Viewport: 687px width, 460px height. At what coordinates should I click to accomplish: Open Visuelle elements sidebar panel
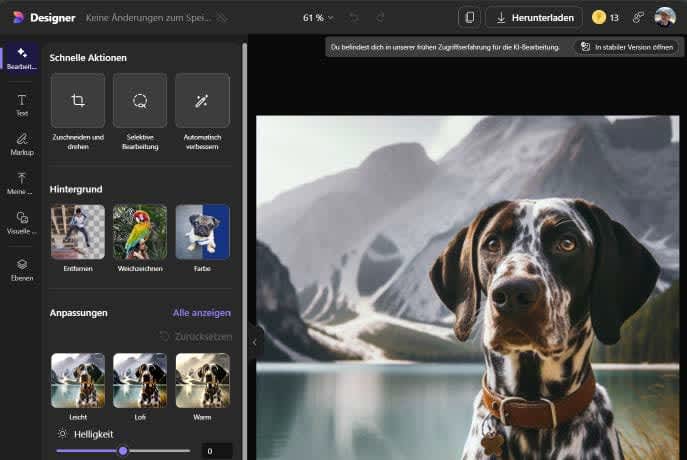point(21,222)
